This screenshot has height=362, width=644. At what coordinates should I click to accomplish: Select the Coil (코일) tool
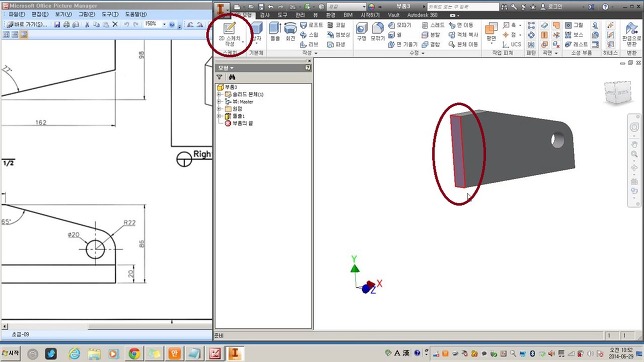coord(336,25)
